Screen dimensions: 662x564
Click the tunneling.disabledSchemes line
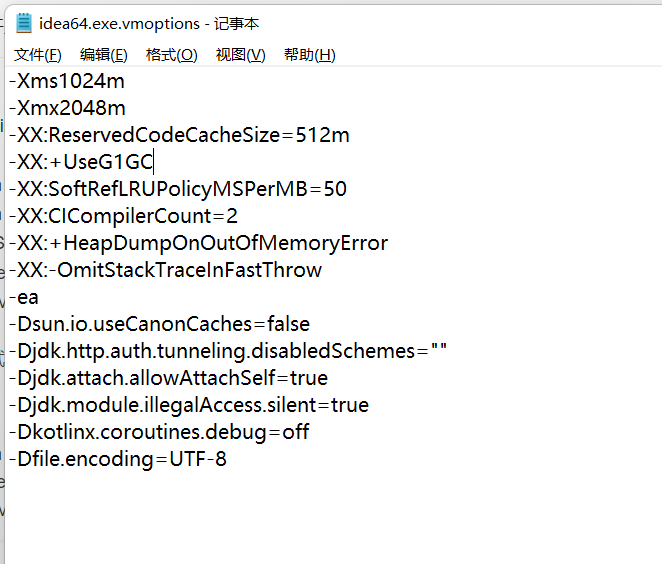pyautogui.click(x=227, y=351)
